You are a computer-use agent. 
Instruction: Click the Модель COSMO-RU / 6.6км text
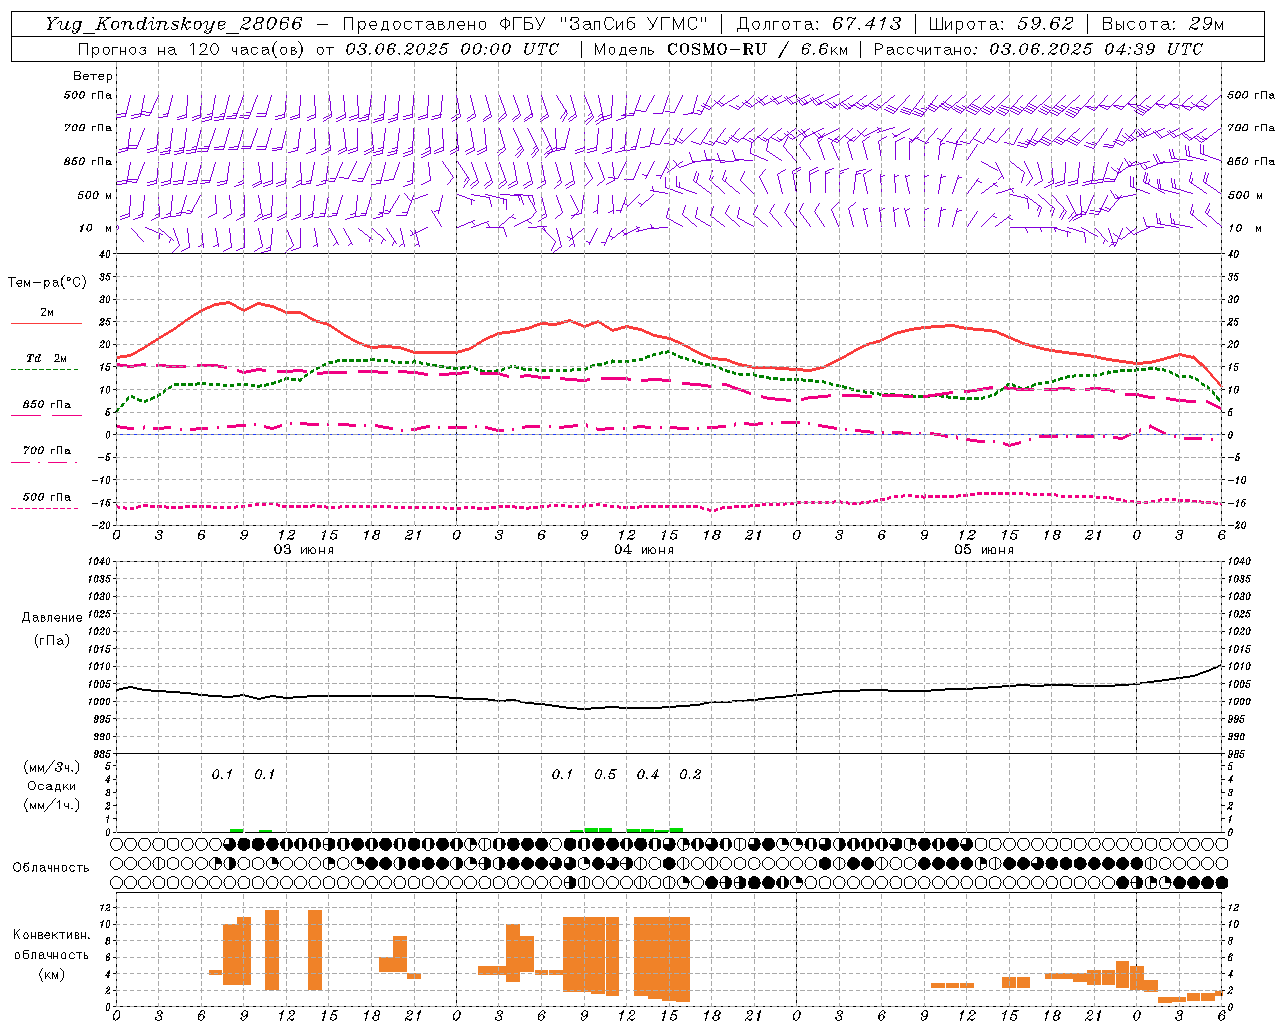tap(720, 49)
